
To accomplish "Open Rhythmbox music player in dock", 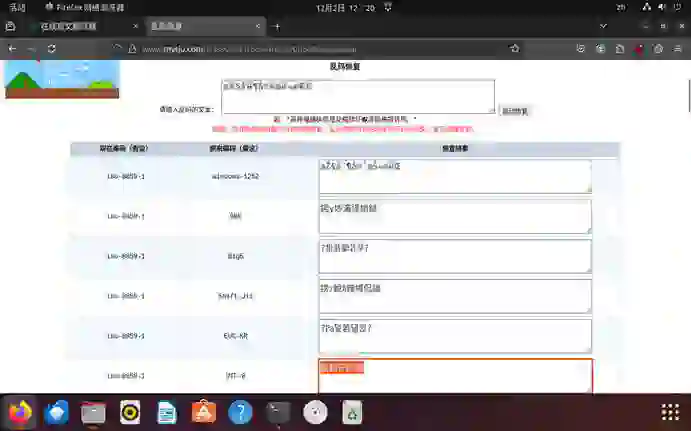I will point(130,412).
